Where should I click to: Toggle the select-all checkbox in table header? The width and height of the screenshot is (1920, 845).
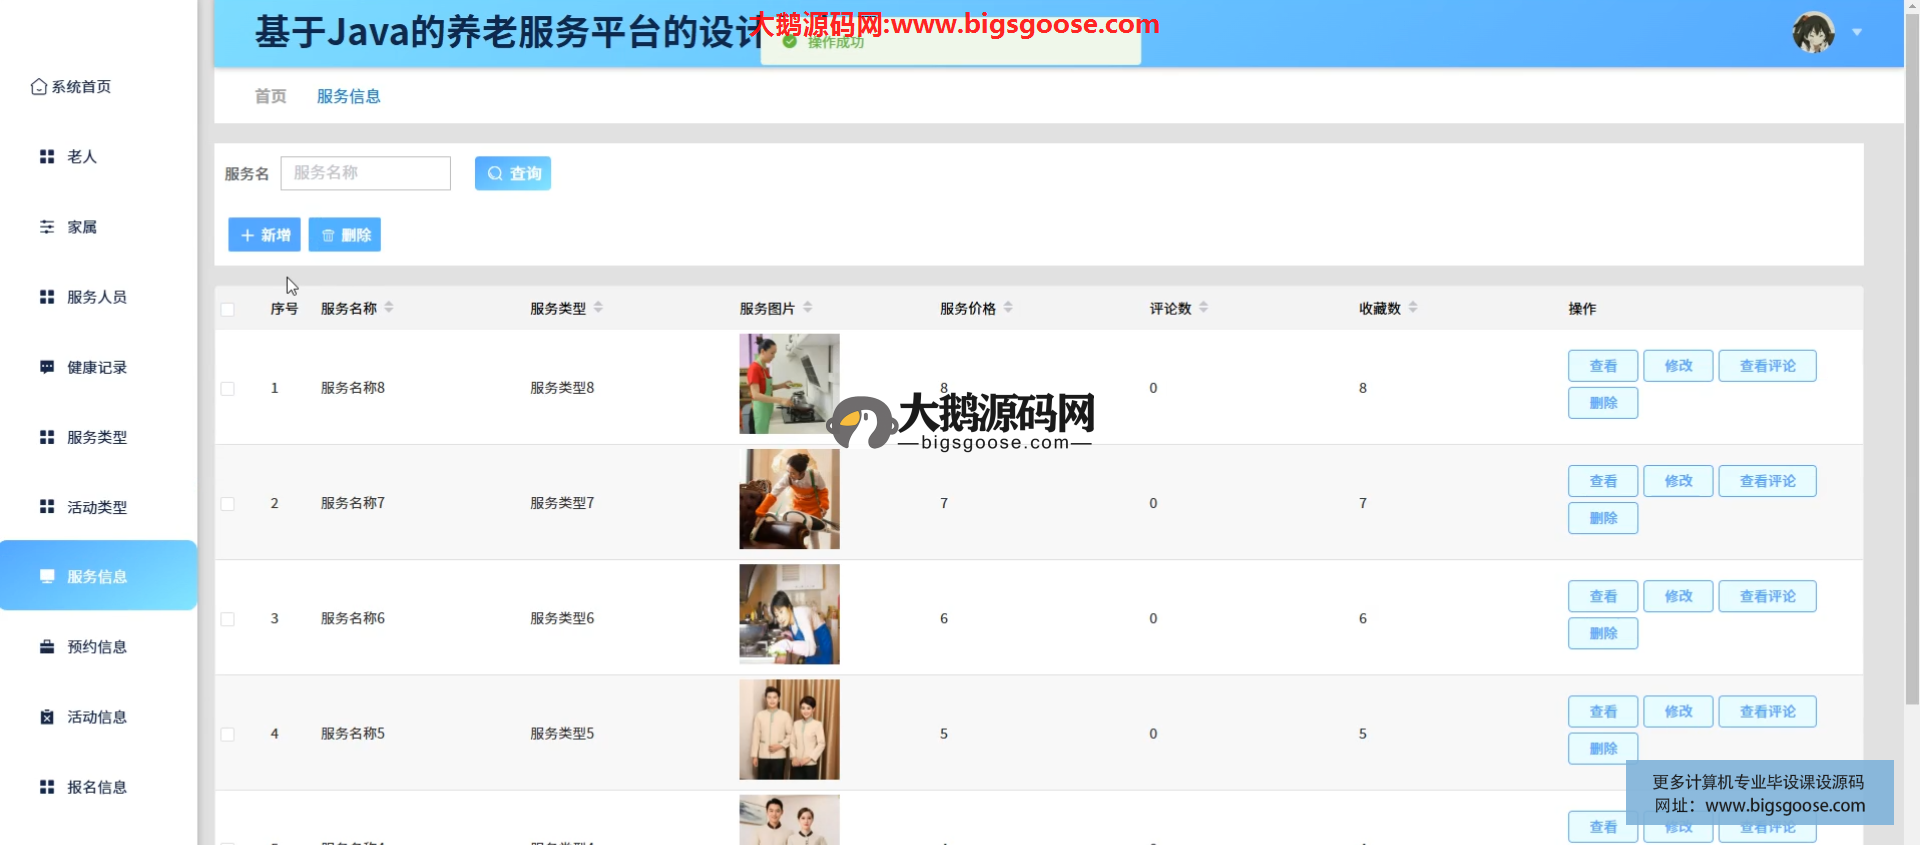point(228,309)
